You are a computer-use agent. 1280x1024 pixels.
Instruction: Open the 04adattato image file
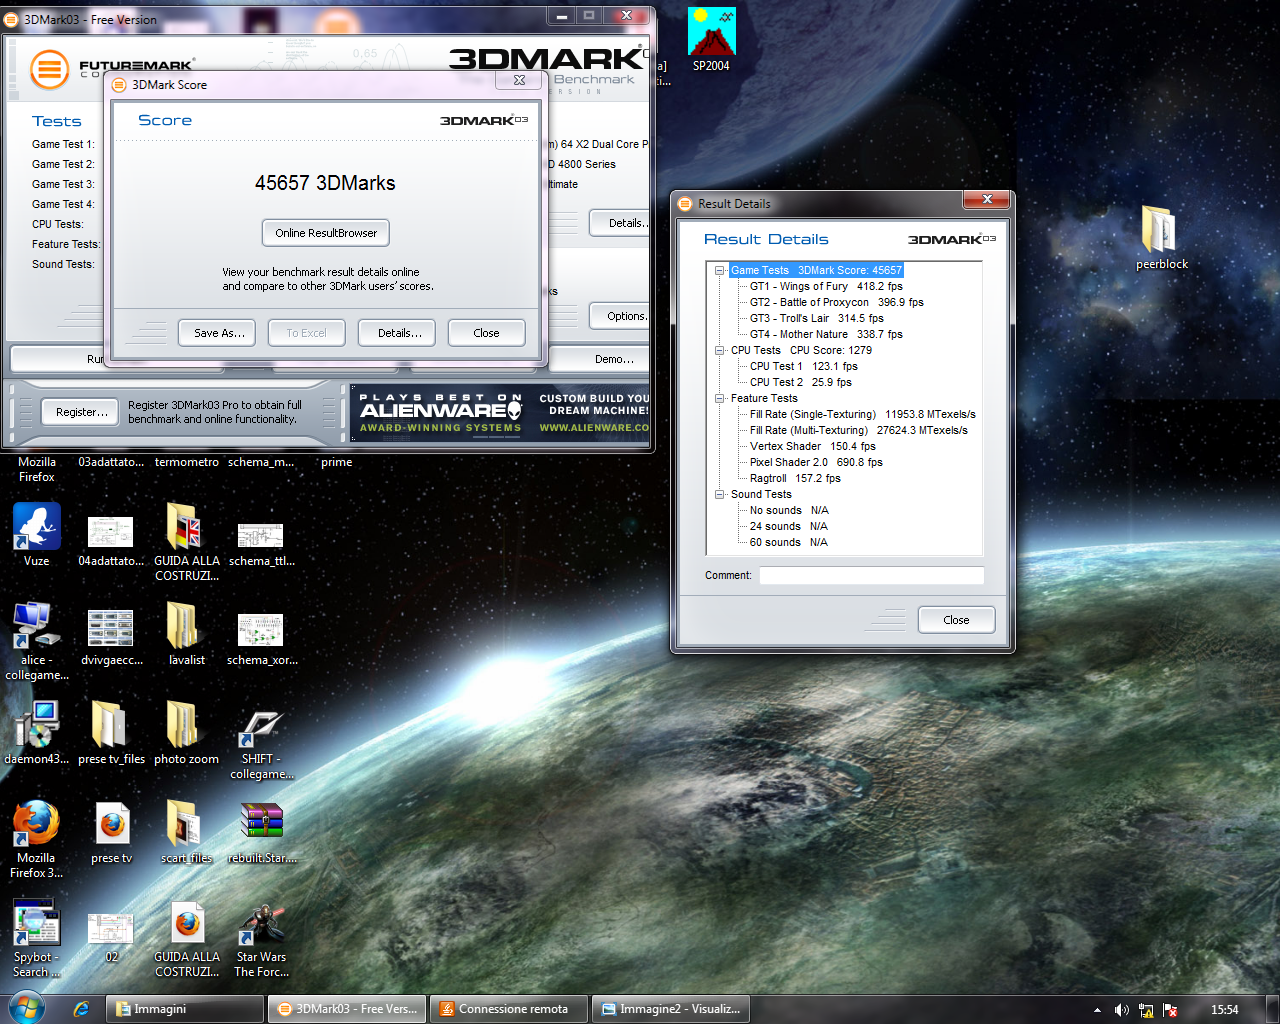point(111,540)
